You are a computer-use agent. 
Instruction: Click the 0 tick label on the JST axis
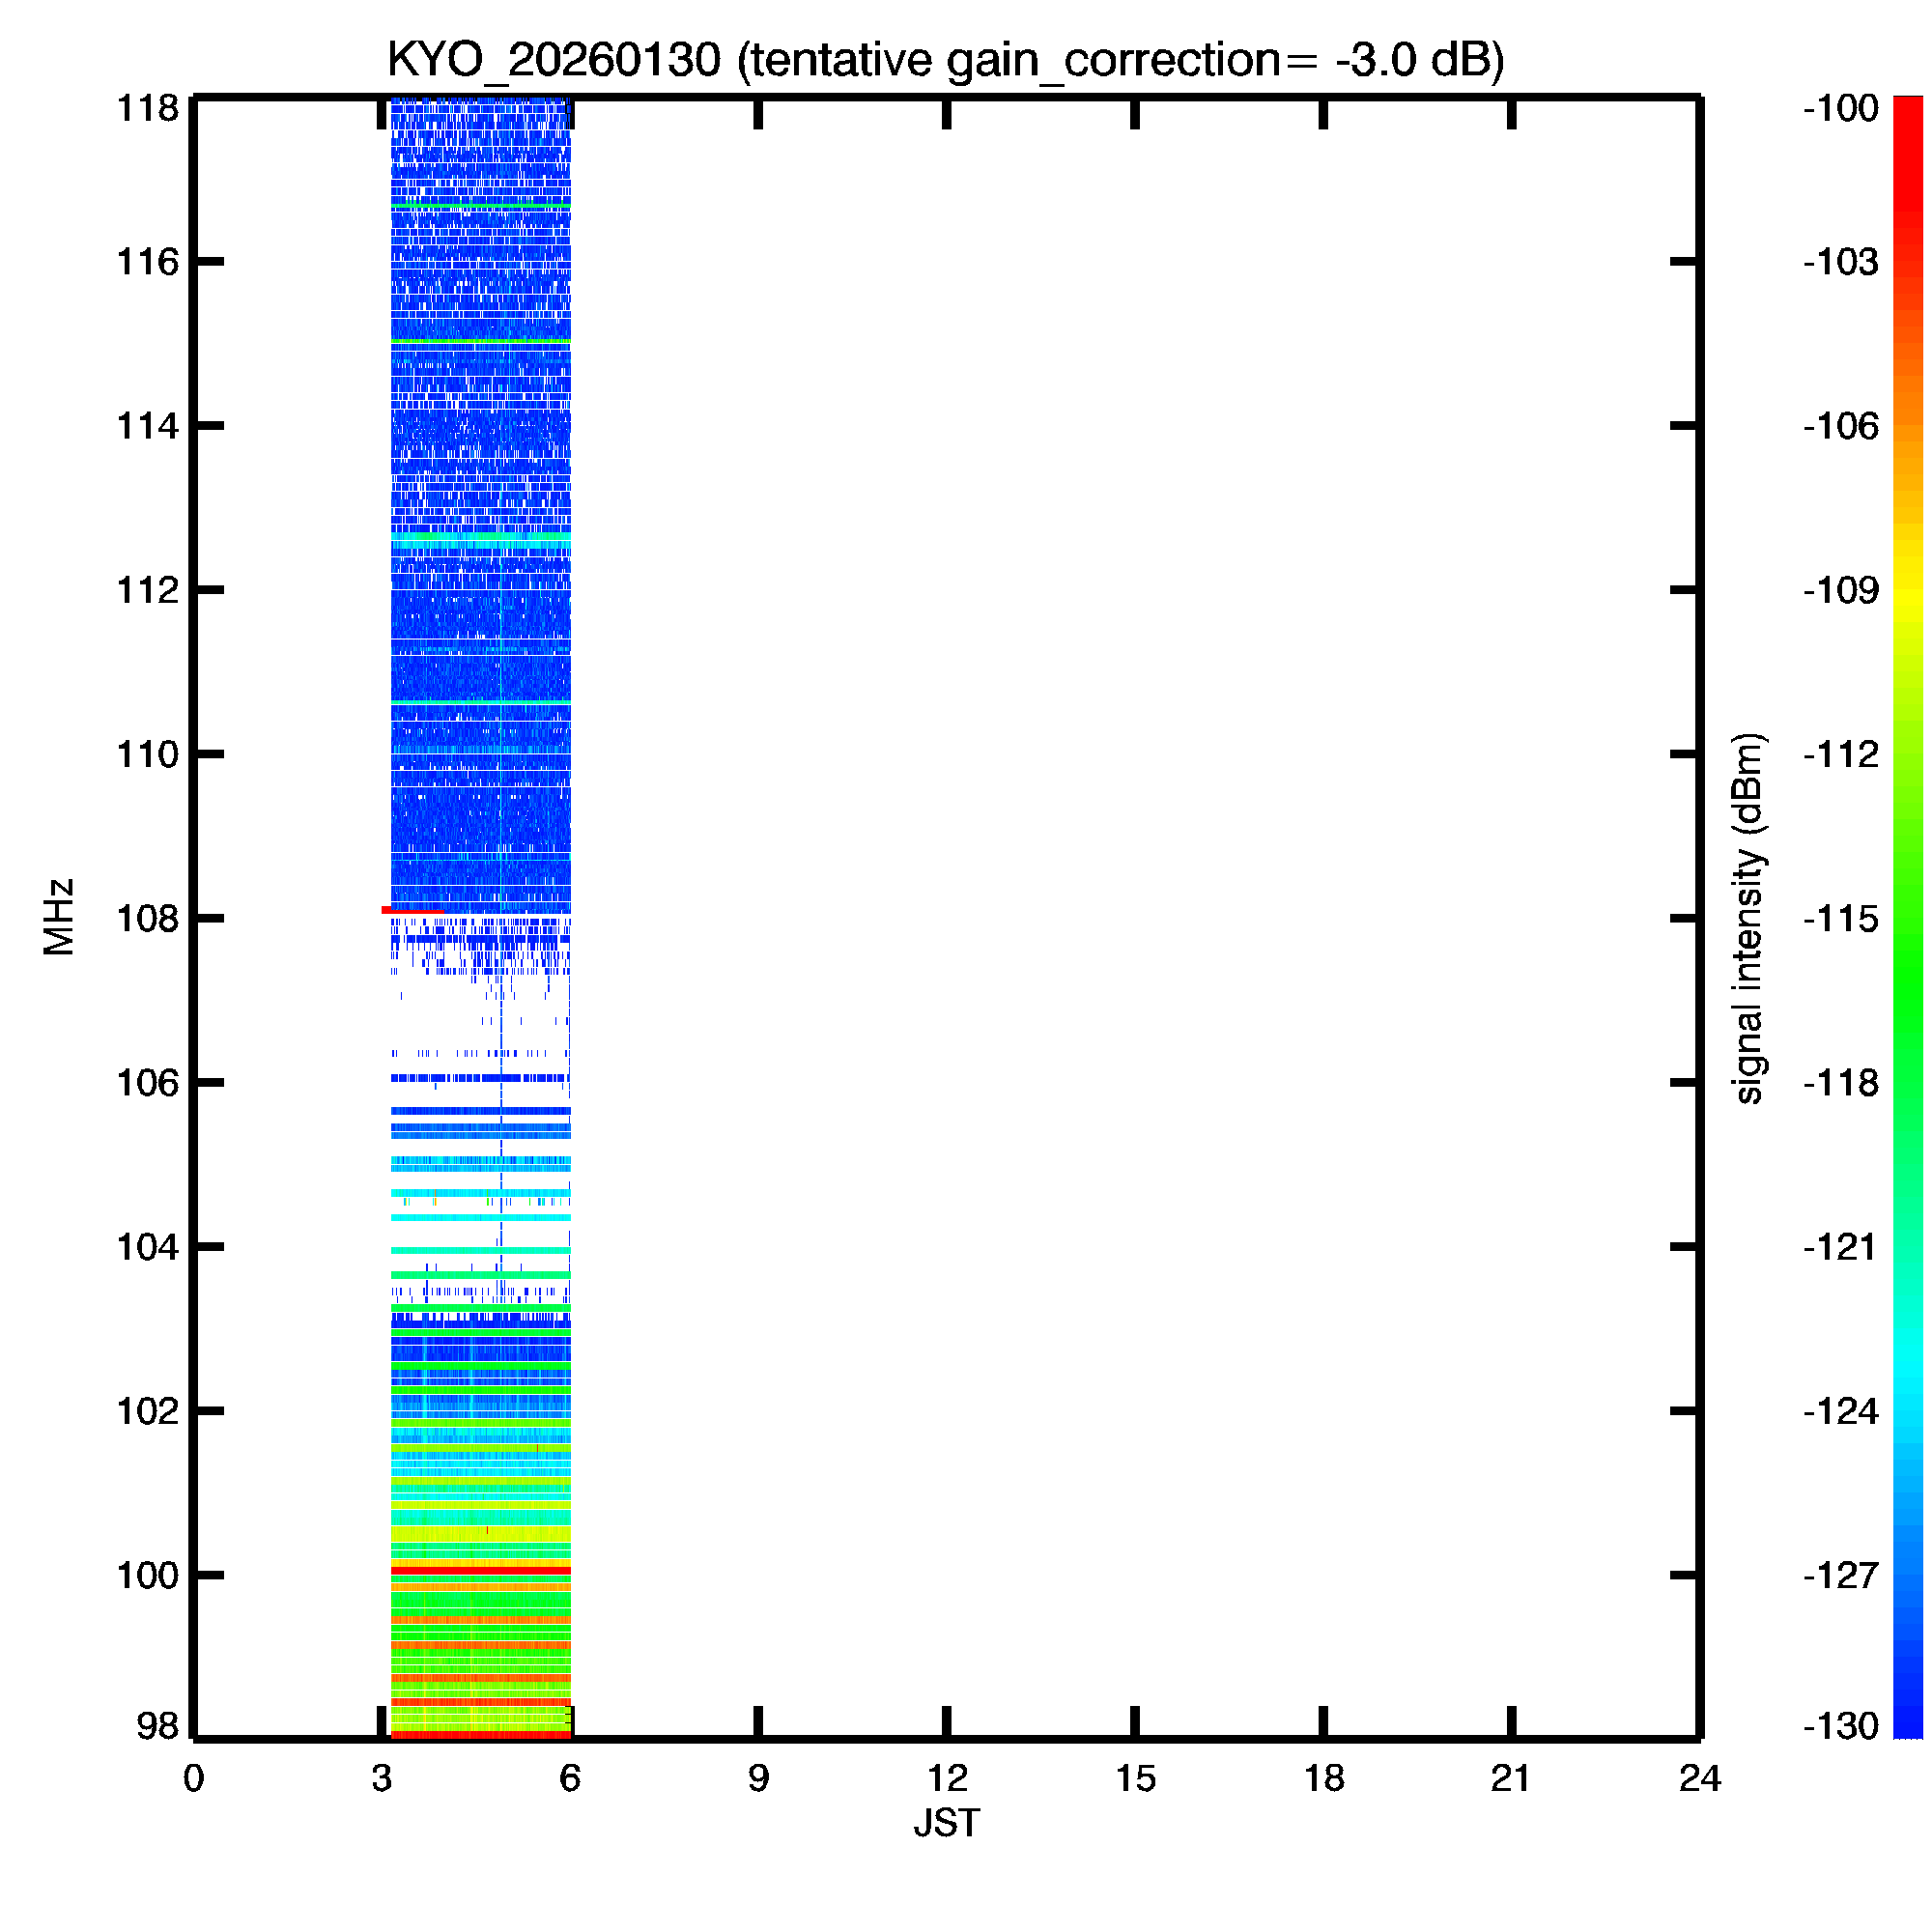click(x=194, y=1779)
